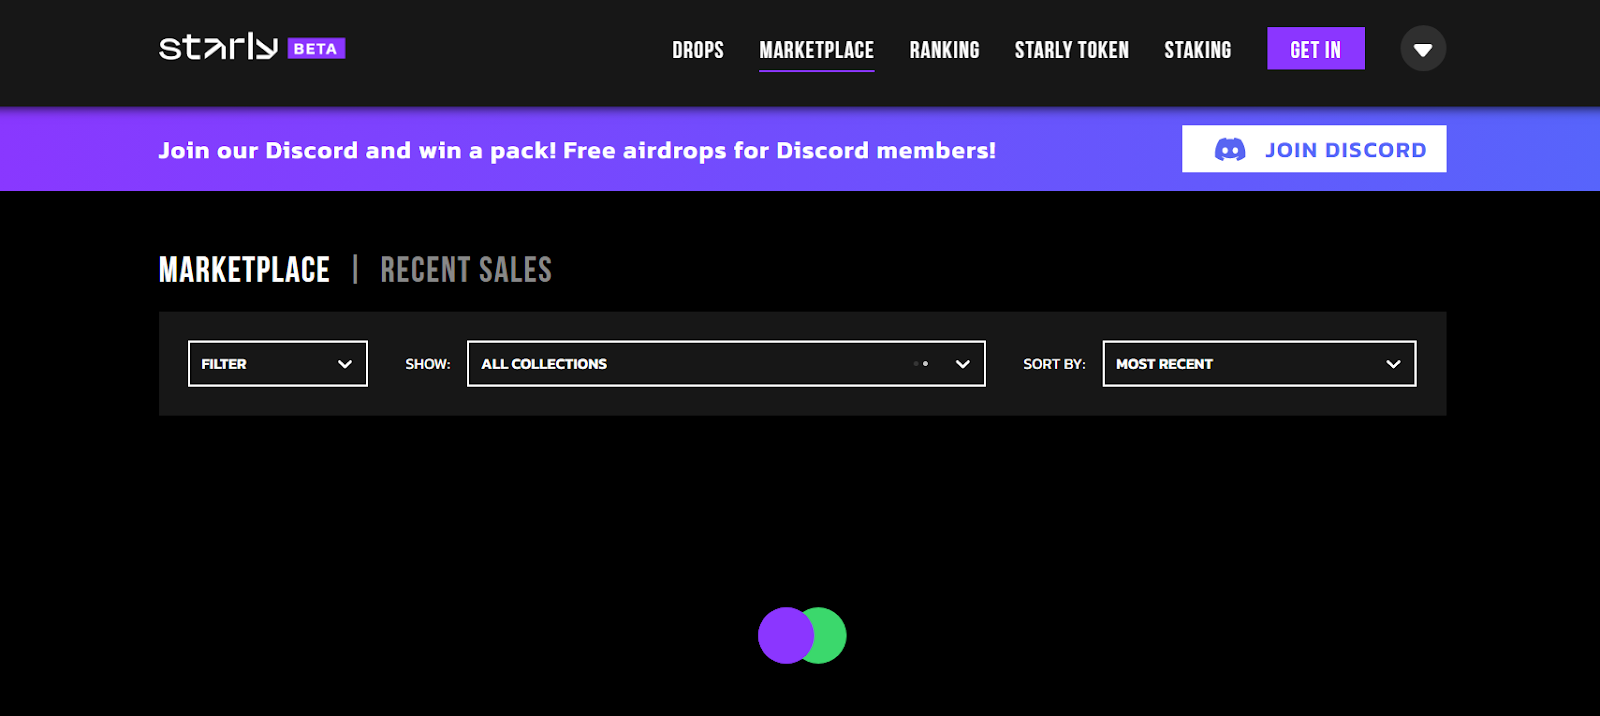
Task: Open the round account dropdown arrow icon
Action: pyautogui.click(x=1423, y=49)
